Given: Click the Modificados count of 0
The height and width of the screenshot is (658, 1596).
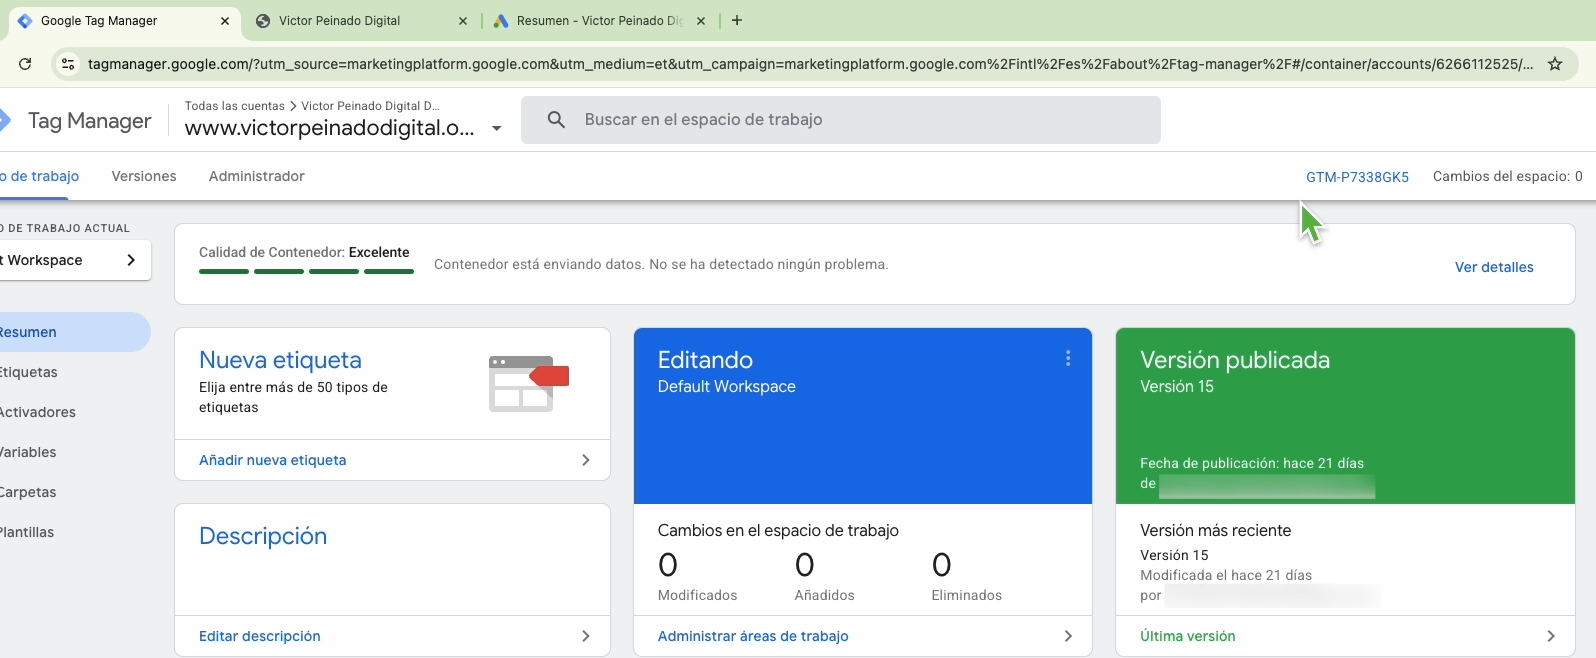Looking at the screenshot, I should (x=668, y=566).
